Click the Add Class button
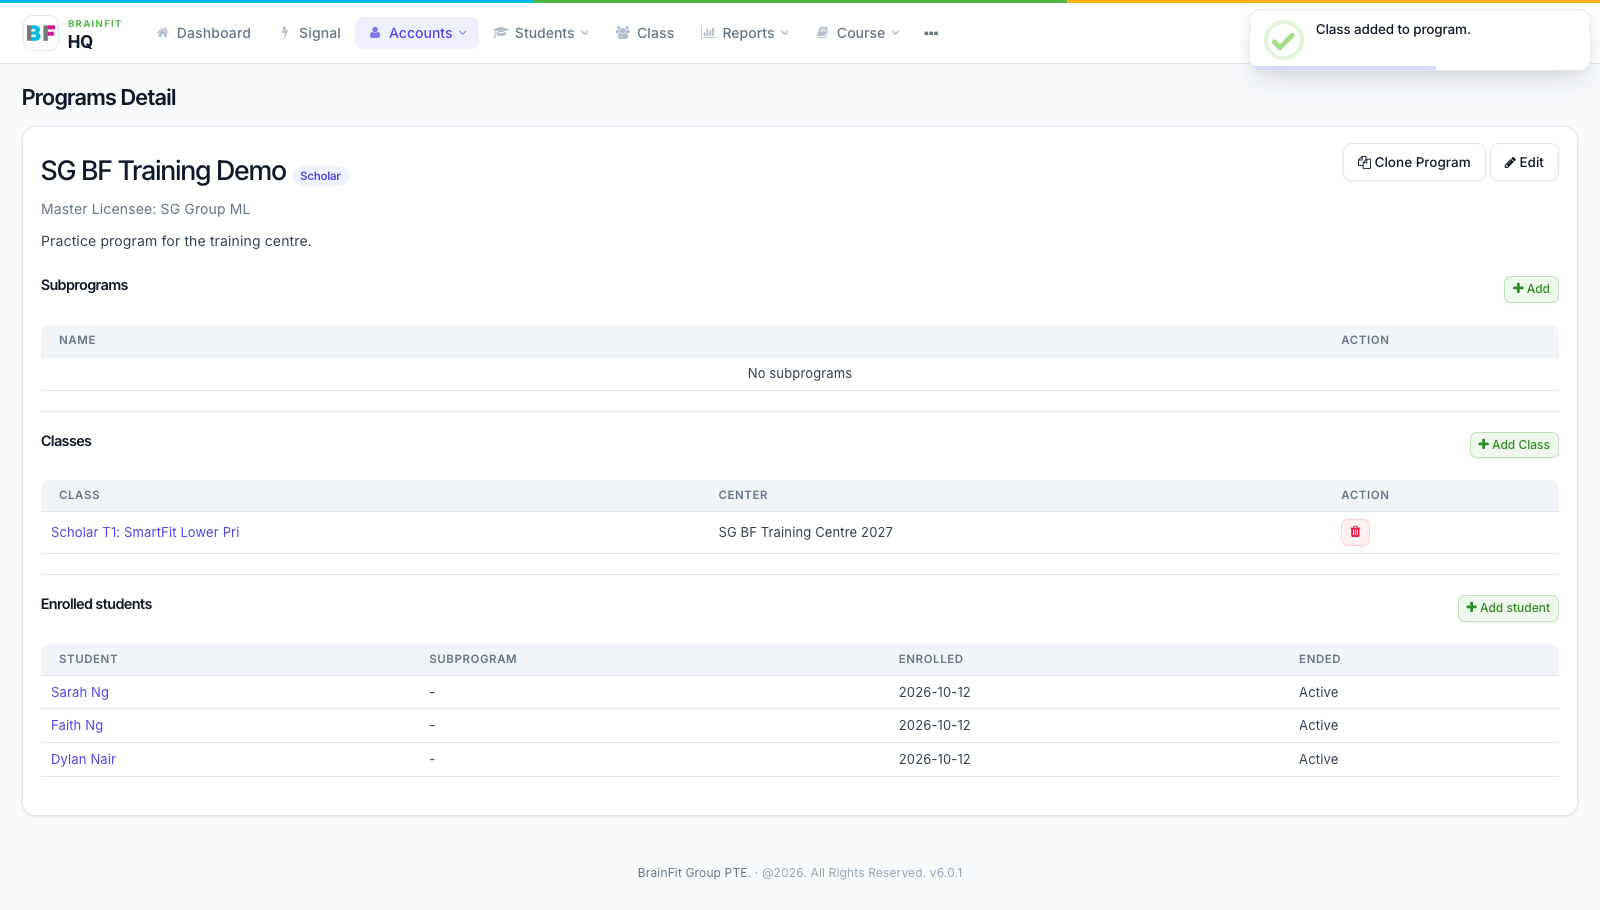 pyautogui.click(x=1514, y=445)
